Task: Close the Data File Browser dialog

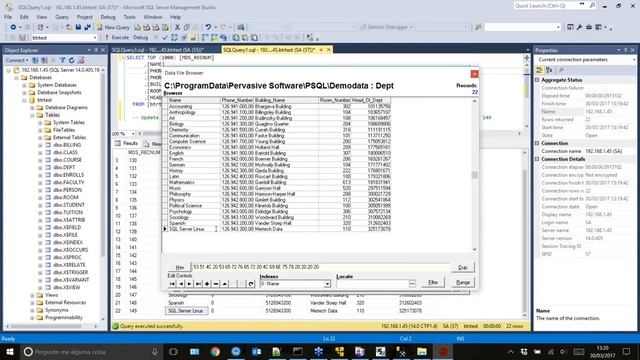Action: pyautogui.click(x=474, y=74)
